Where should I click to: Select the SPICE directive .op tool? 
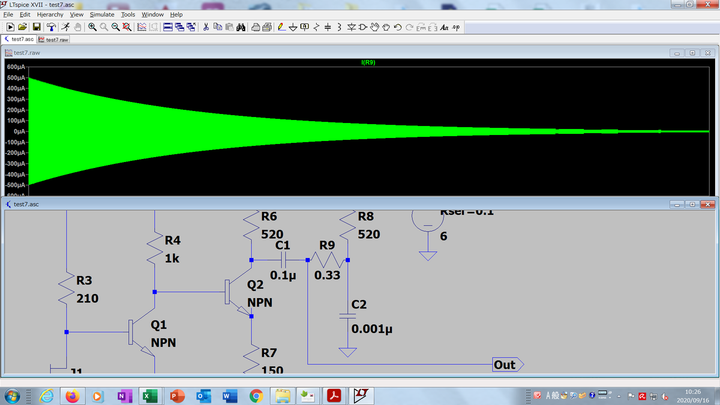pyautogui.click(x=457, y=27)
